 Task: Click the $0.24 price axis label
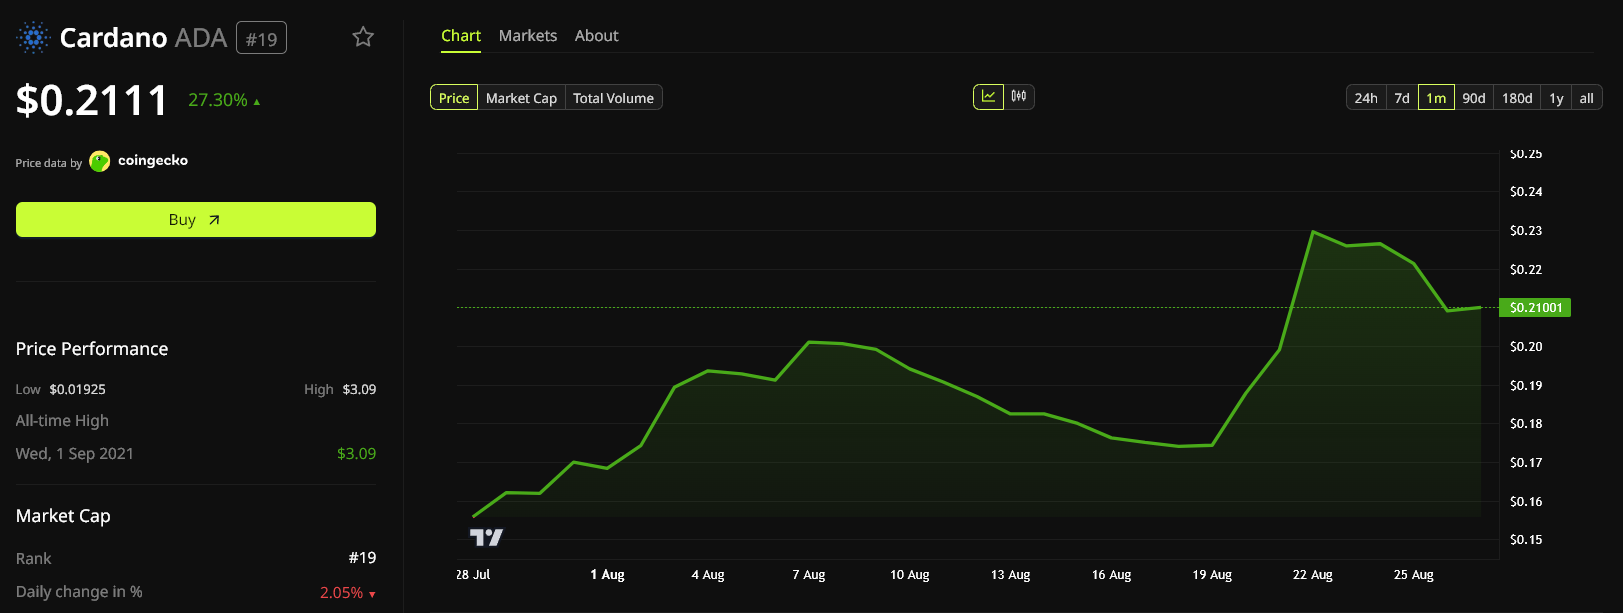[1526, 192]
